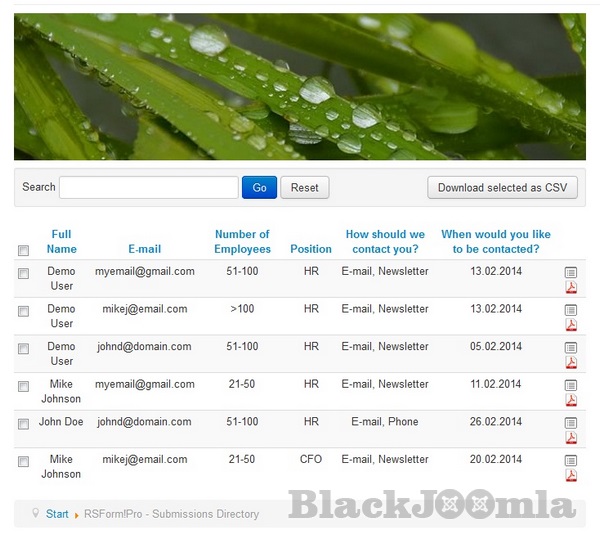Download PDF for the CFO submission
Viewport: 600px width, 544px height.
[x=571, y=476]
